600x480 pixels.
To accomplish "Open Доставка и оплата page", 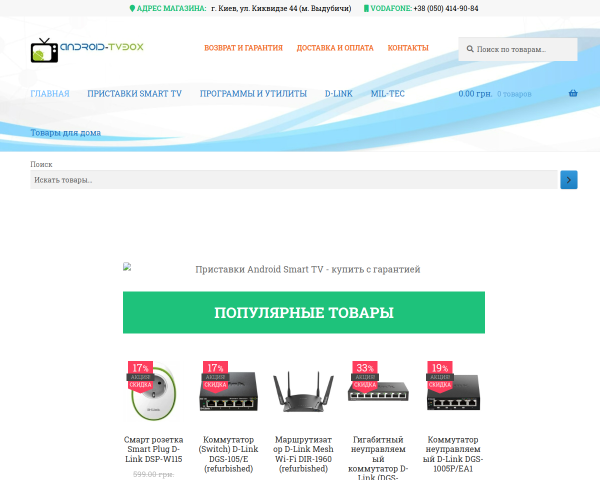I will coord(335,48).
